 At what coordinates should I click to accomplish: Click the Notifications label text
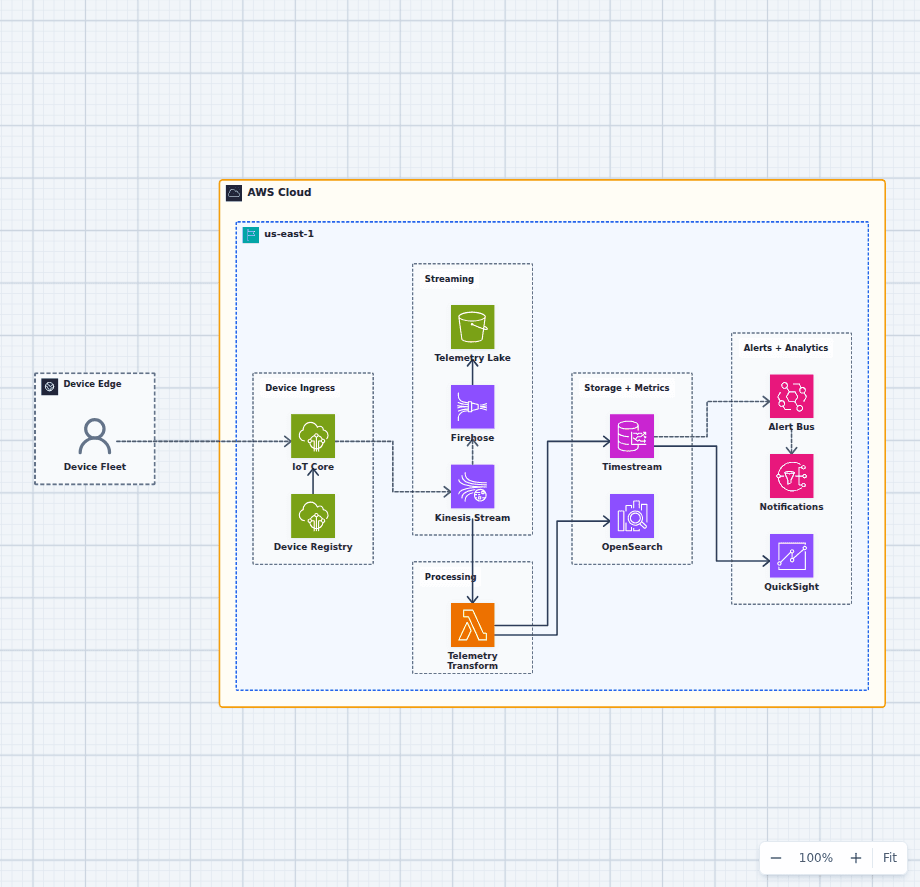[x=792, y=507]
